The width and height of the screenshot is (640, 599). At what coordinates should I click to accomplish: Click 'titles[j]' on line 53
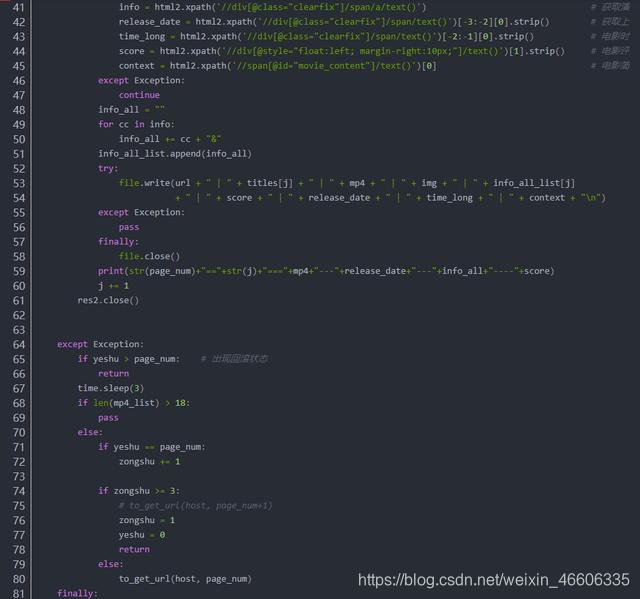(269, 183)
